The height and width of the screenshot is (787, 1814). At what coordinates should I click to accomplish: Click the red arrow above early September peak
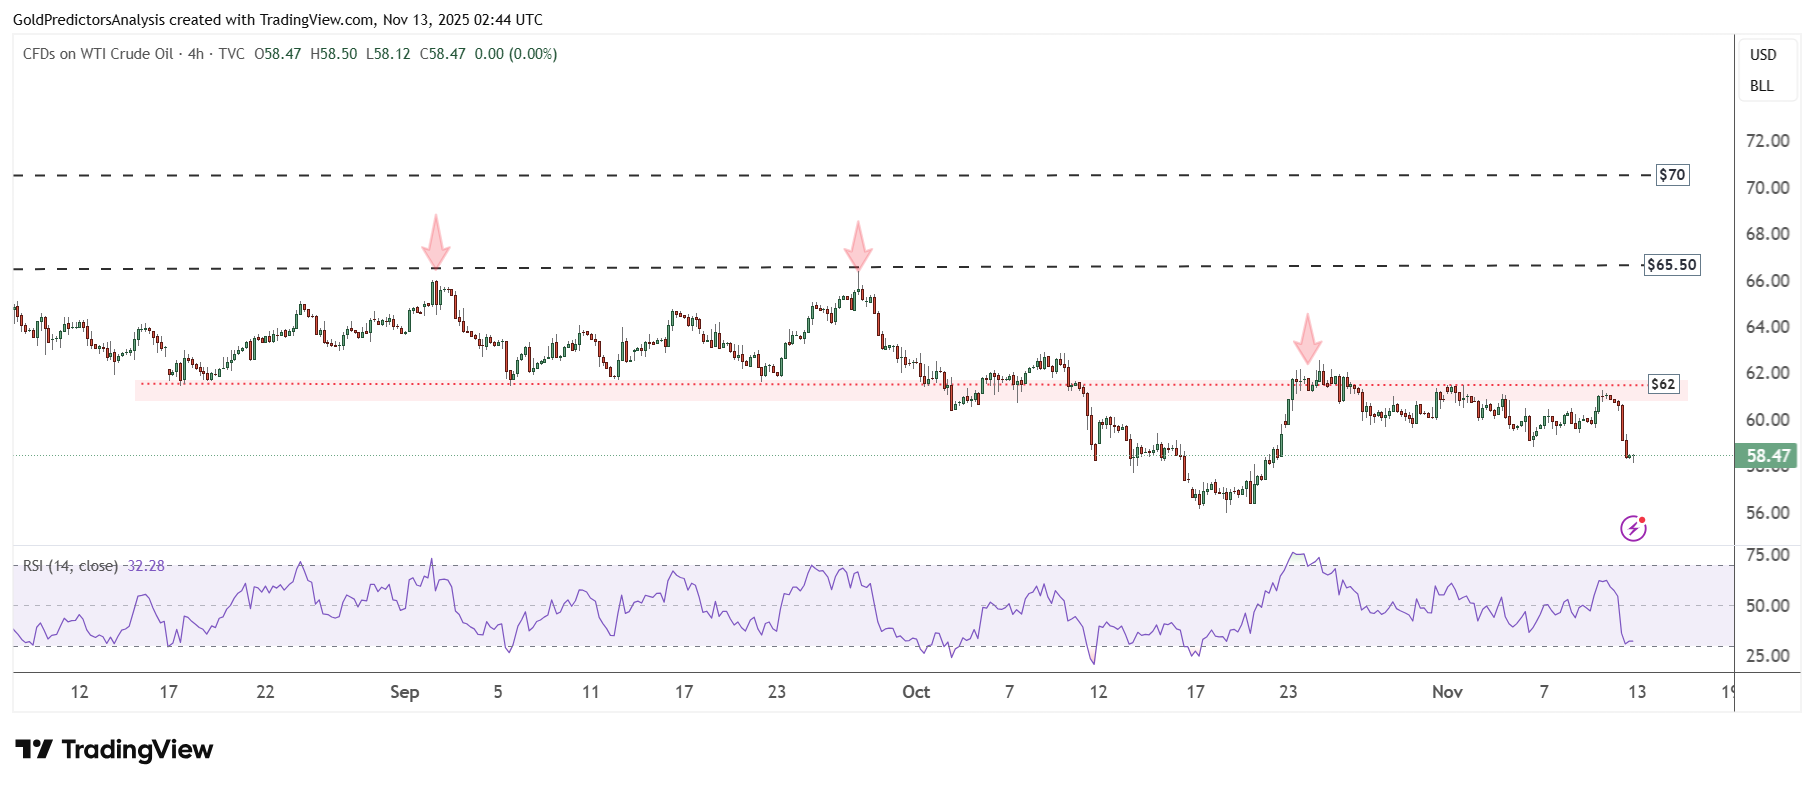(435, 241)
